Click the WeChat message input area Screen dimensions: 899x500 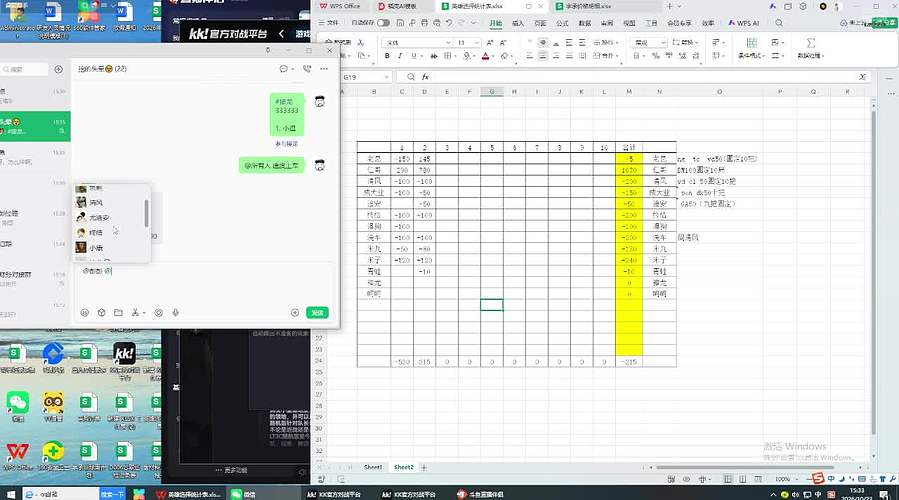(204, 284)
